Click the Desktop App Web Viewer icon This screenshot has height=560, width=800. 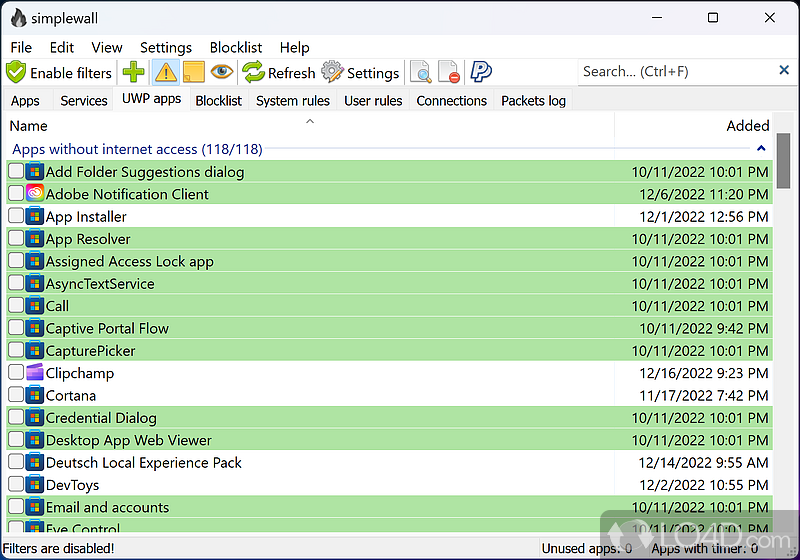click(x=35, y=439)
